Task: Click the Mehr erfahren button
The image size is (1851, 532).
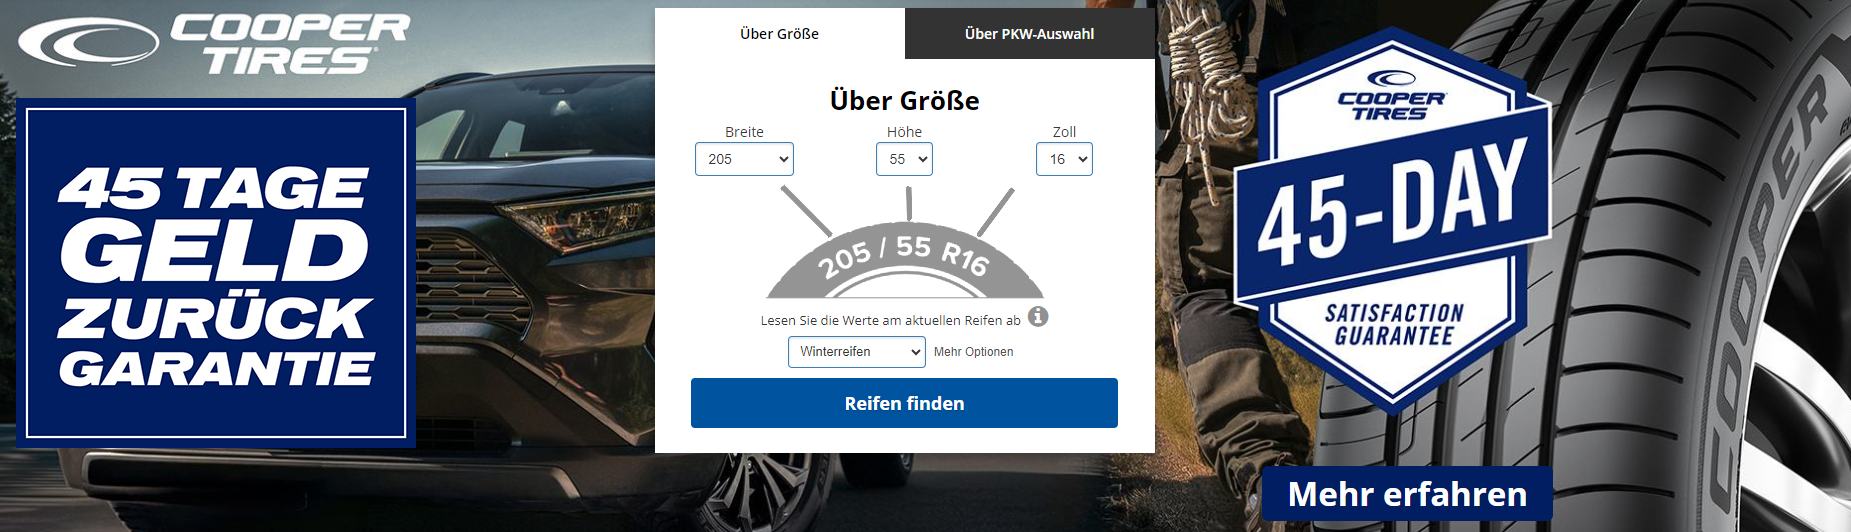Action: pos(1407,494)
